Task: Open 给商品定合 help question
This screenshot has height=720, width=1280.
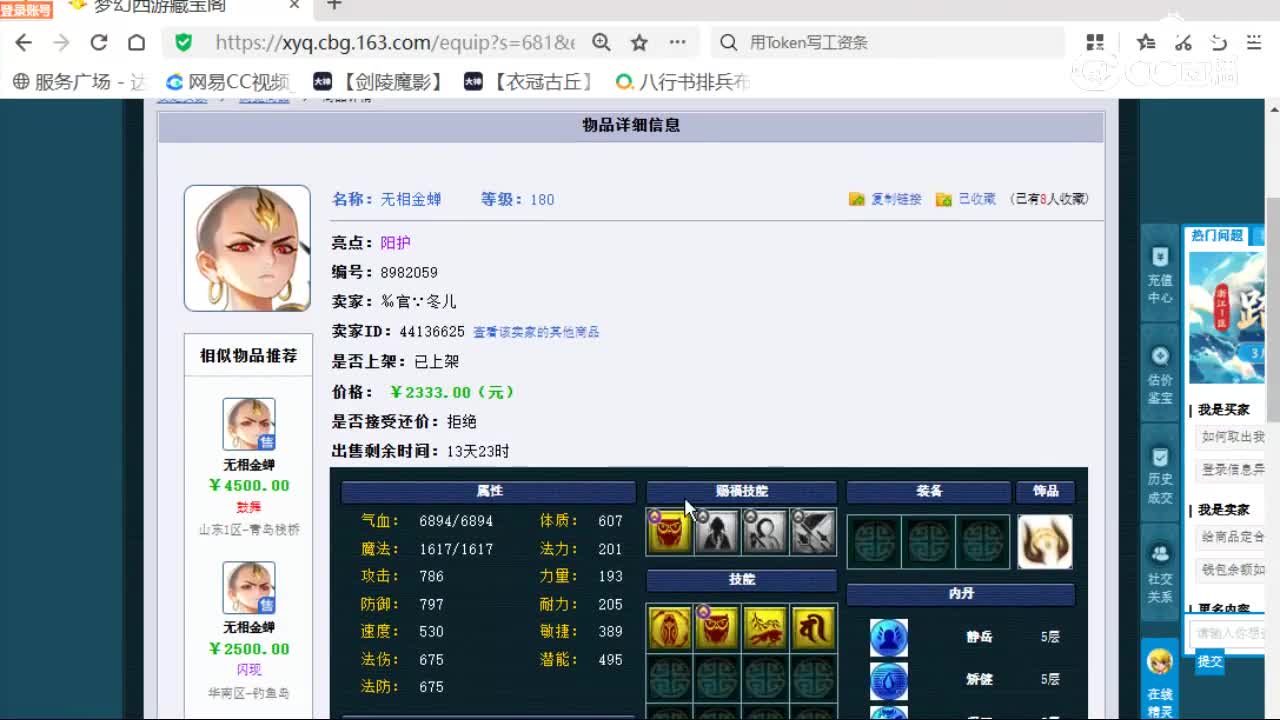Action: (1231, 537)
